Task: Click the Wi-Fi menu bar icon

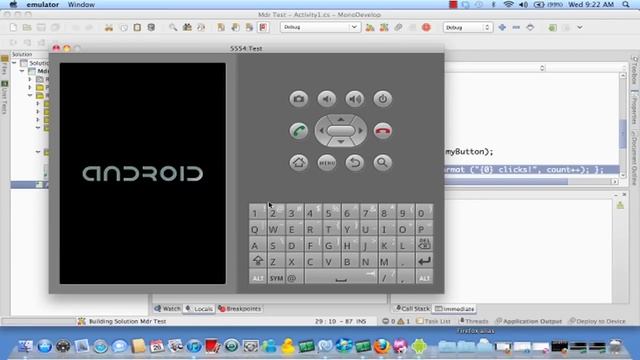Action: point(508,4)
